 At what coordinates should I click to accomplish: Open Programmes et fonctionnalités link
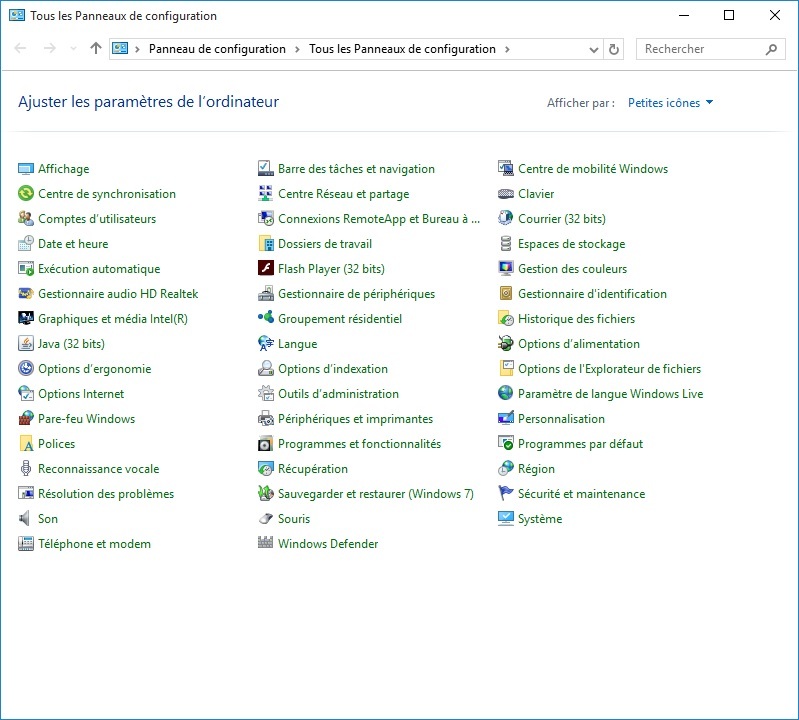tap(359, 443)
